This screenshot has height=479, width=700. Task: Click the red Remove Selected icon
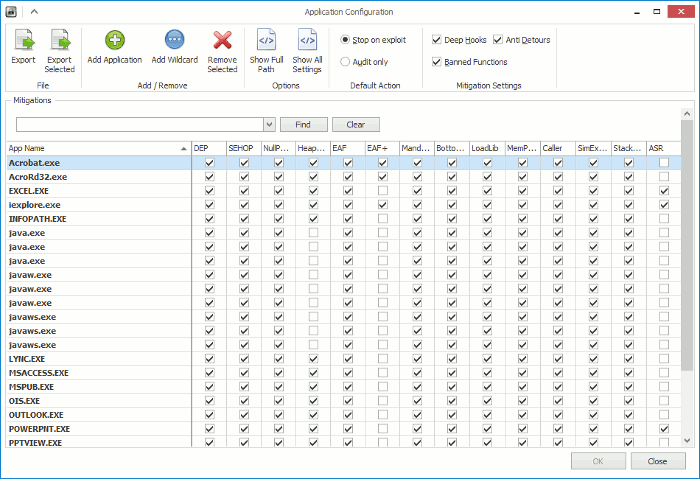click(222, 40)
